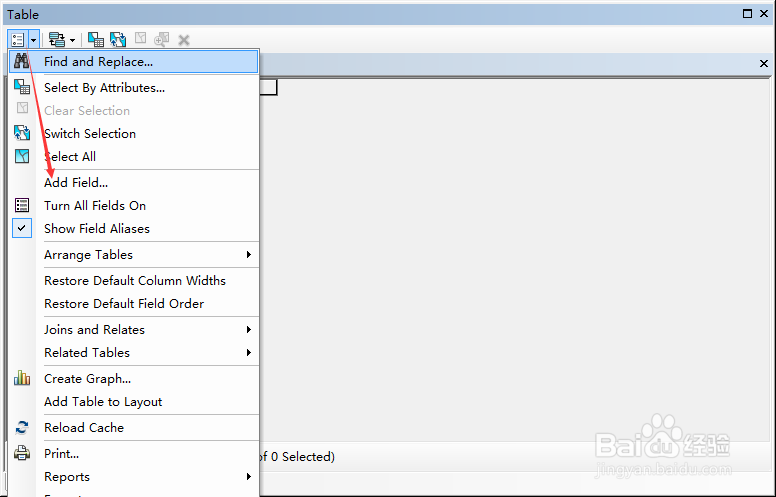Click the bar chart Create Graph icon
The image size is (776, 497).
coord(22,378)
